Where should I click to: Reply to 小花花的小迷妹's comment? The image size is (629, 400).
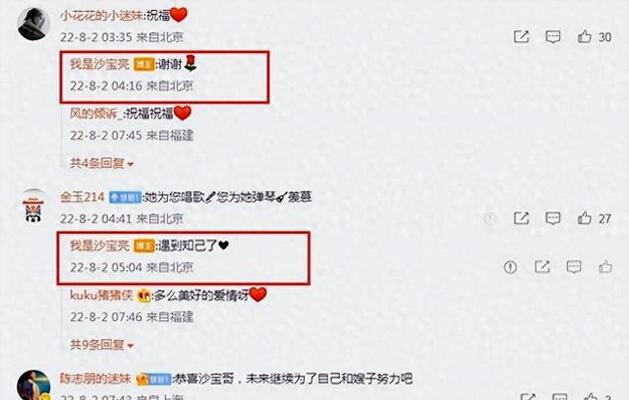(x=553, y=37)
